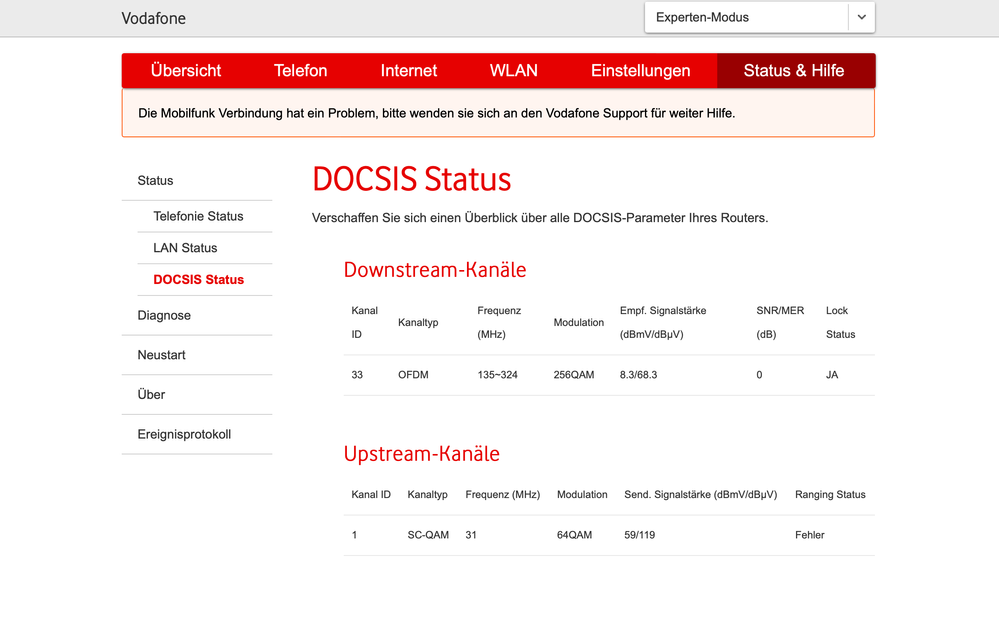Viewport: 999px width, 625px height.
Task: Click the 64QAM modulation cell
Action: click(x=574, y=535)
